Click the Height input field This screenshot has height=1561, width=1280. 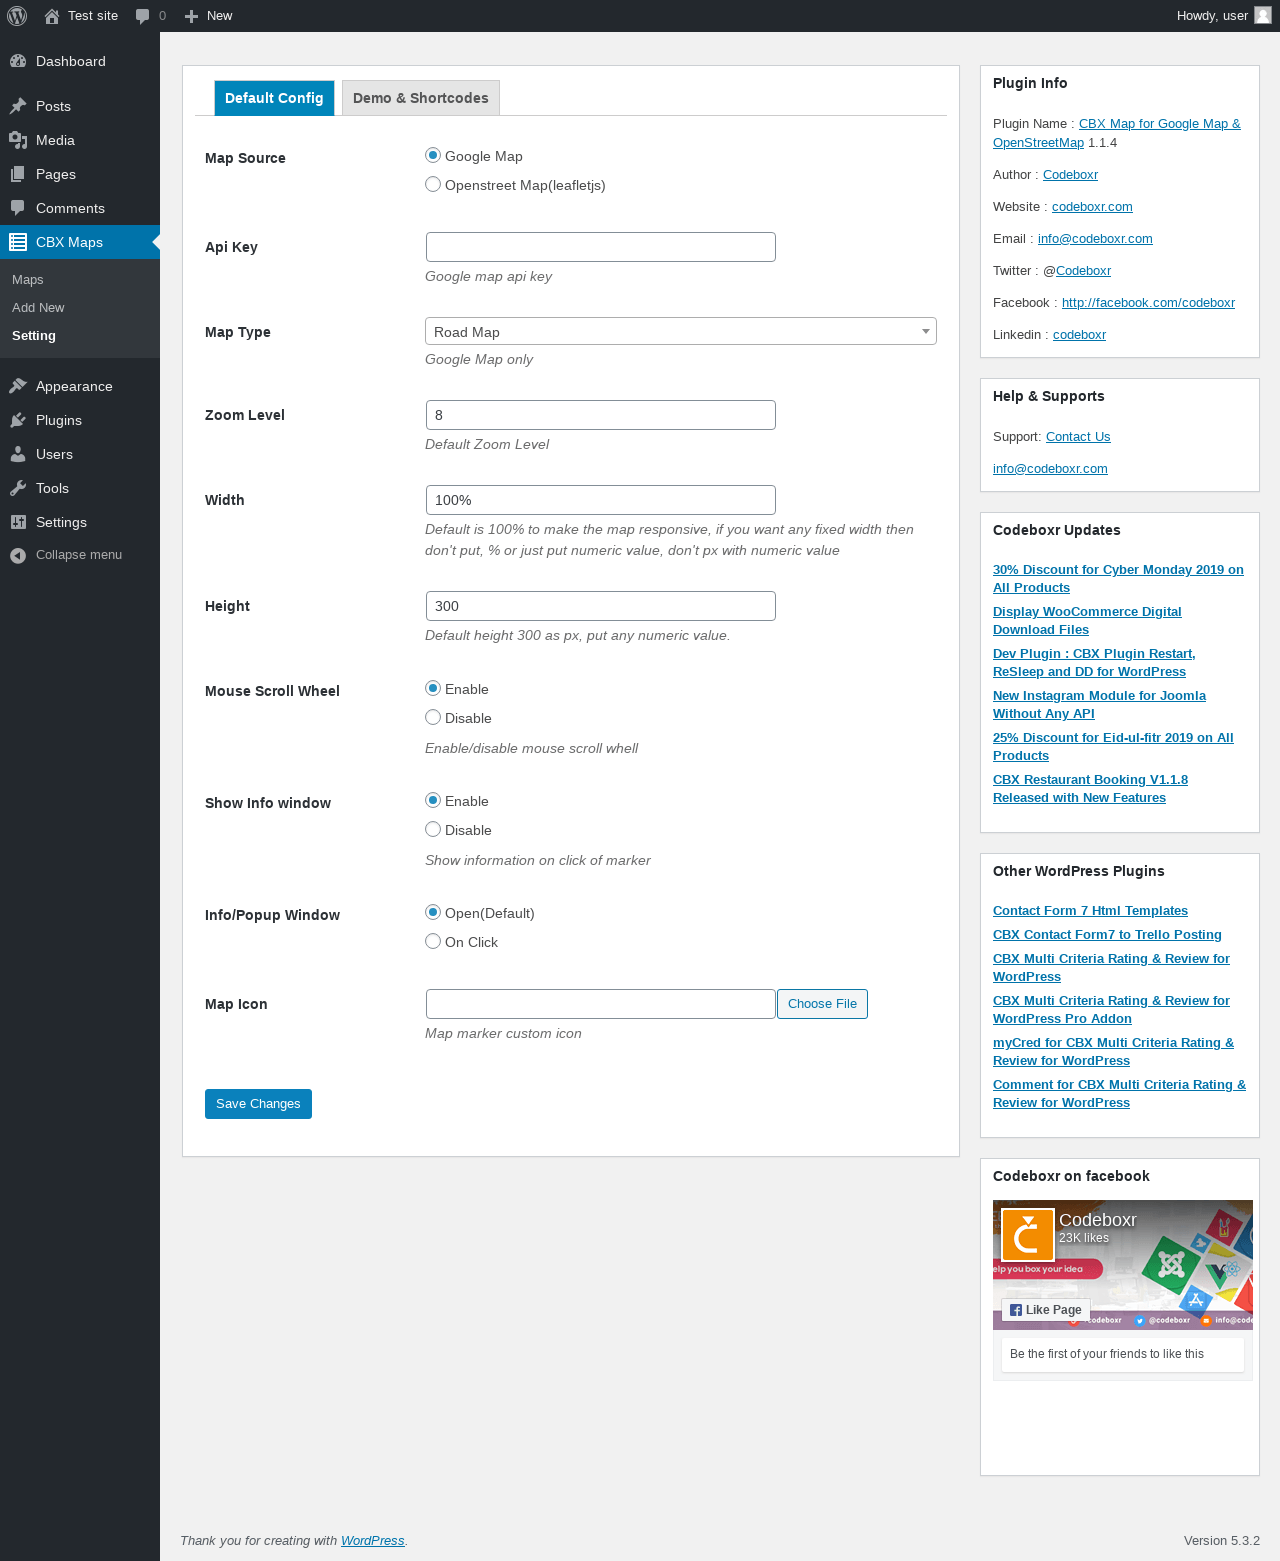(601, 606)
